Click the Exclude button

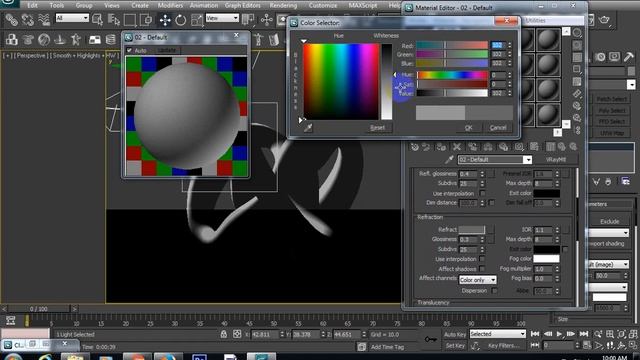(609, 221)
